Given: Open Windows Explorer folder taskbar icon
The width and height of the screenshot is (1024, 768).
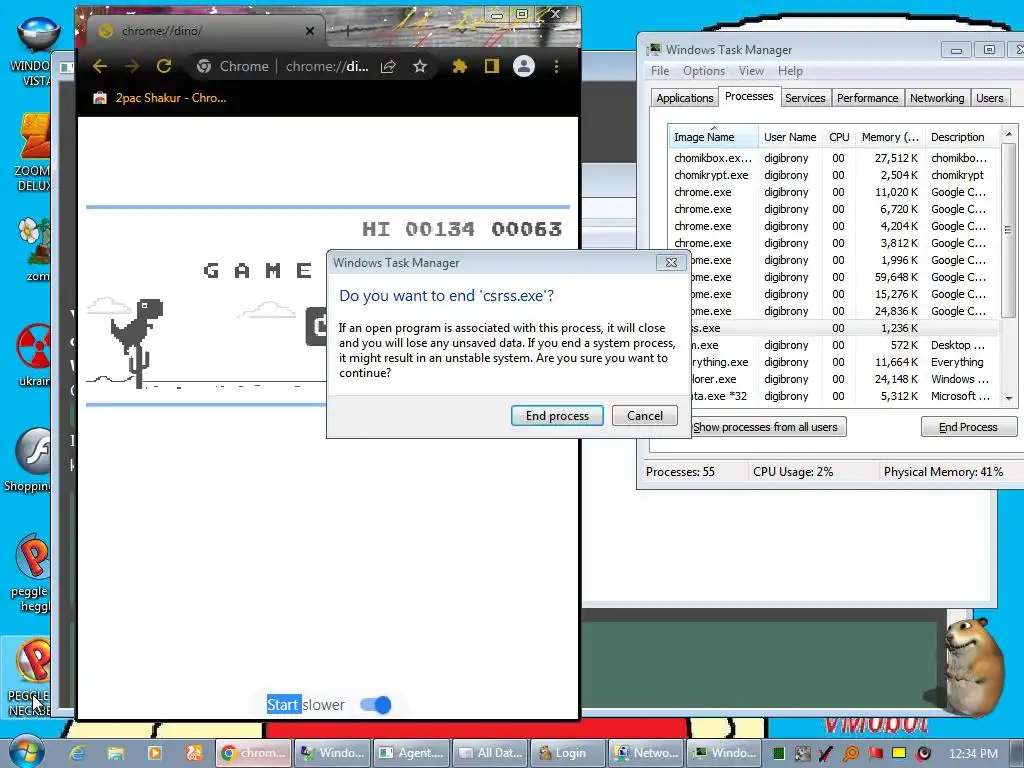Looking at the screenshot, I should click(116, 753).
